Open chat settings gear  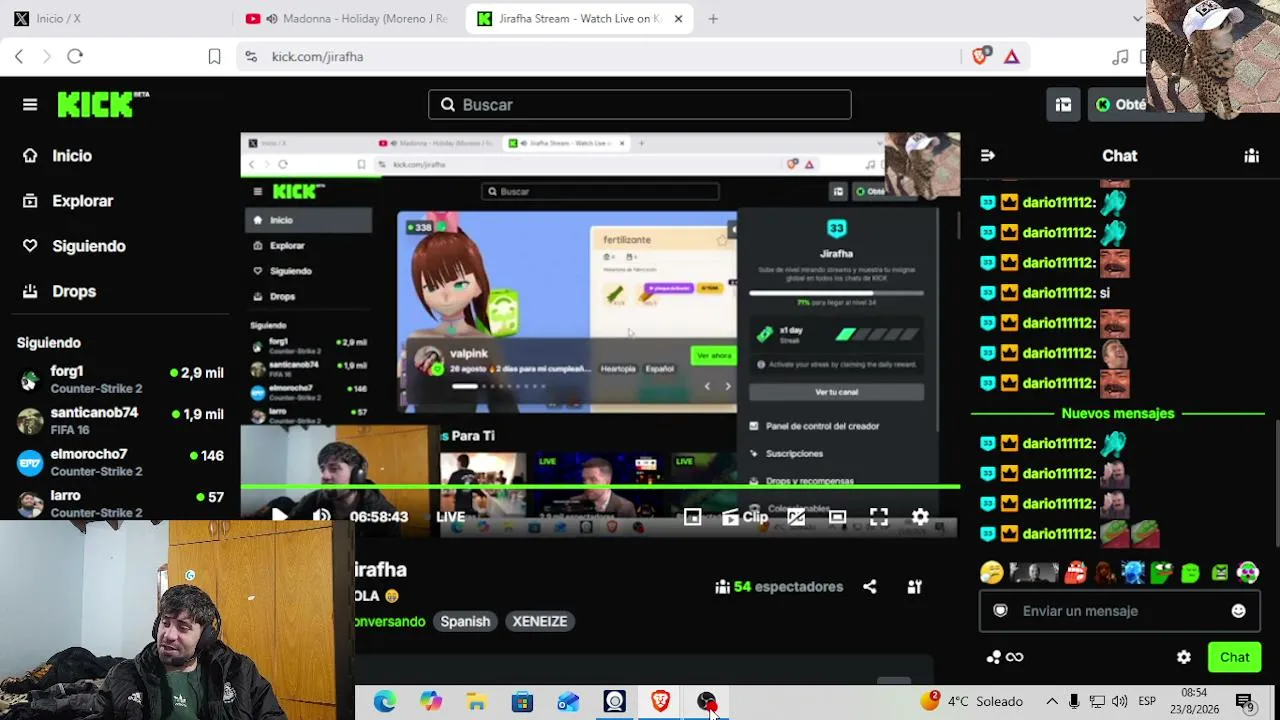pyautogui.click(x=1184, y=657)
